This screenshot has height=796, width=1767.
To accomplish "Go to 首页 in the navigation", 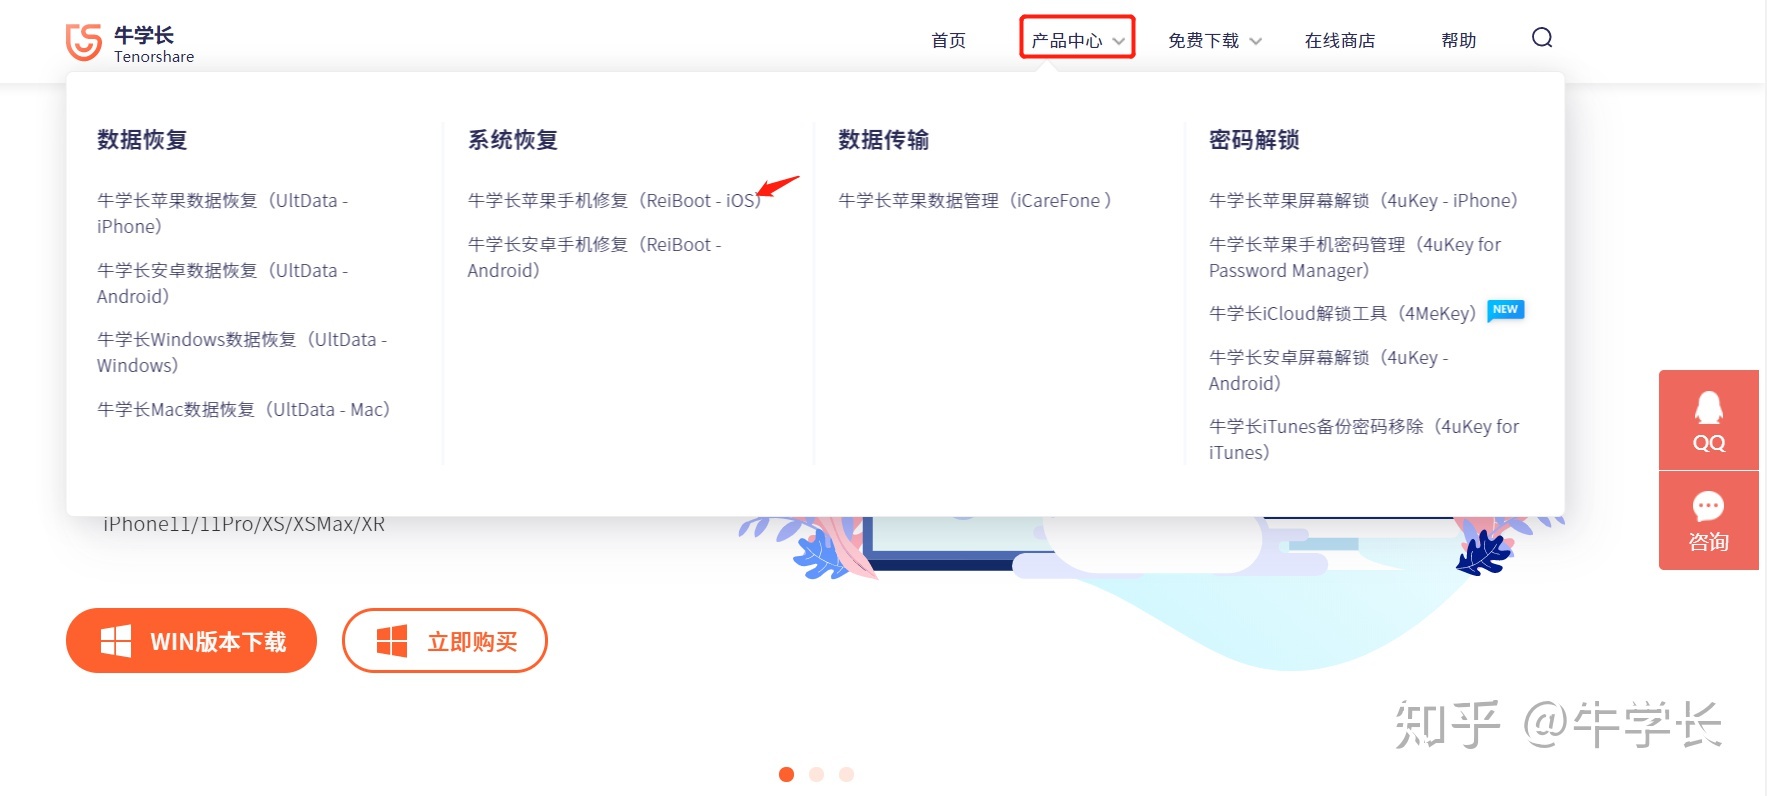I will click(948, 40).
